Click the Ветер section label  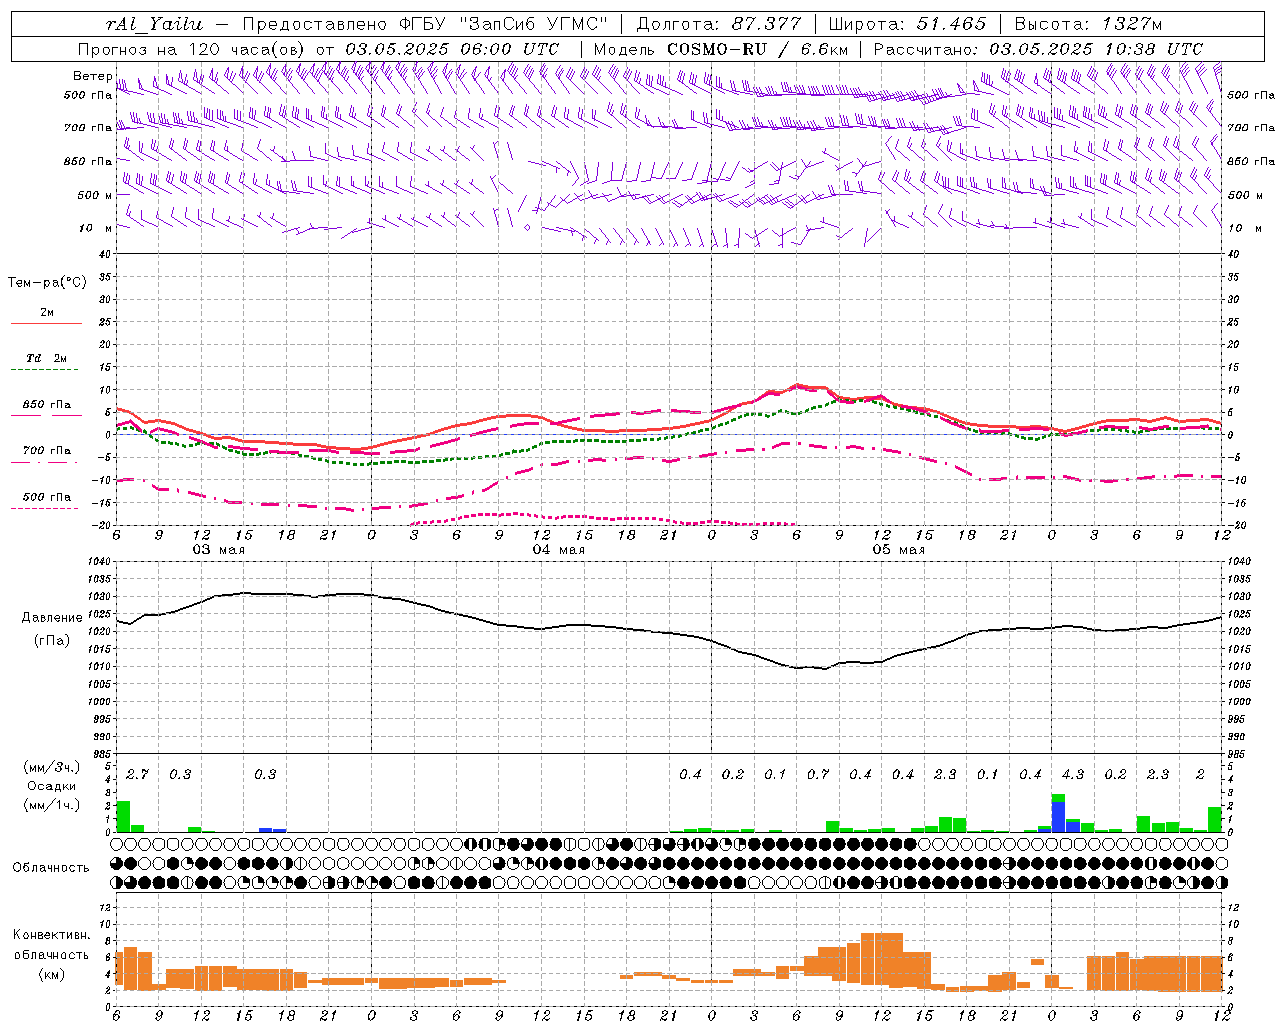coord(92,76)
